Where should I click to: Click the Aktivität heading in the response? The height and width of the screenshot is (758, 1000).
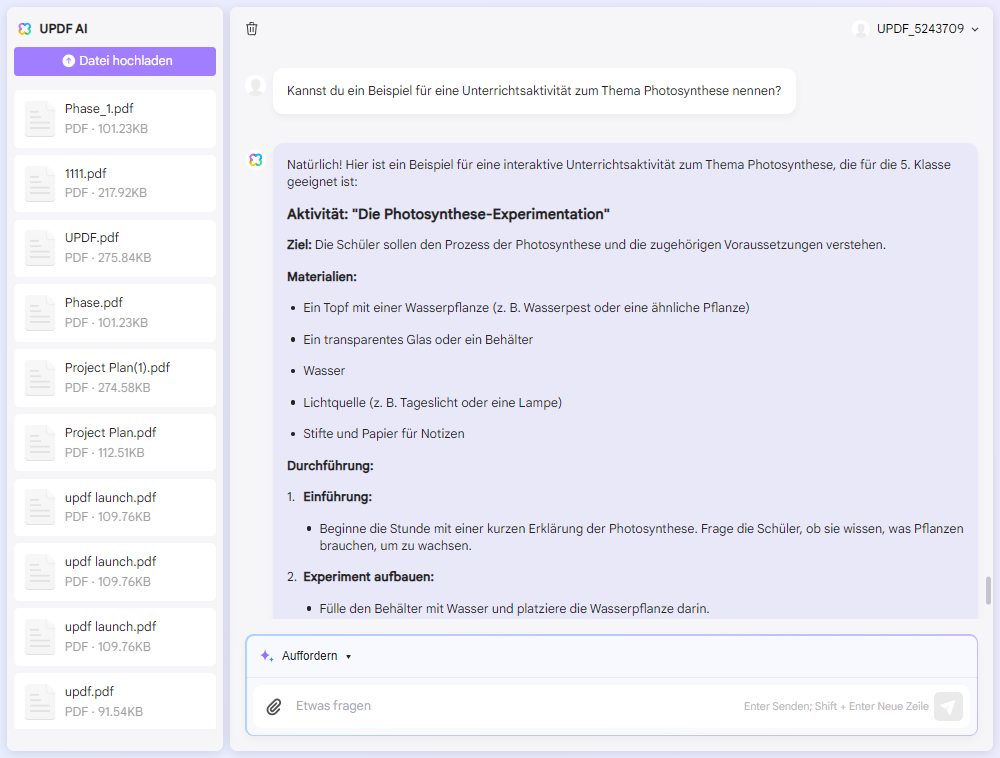[x=448, y=214]
